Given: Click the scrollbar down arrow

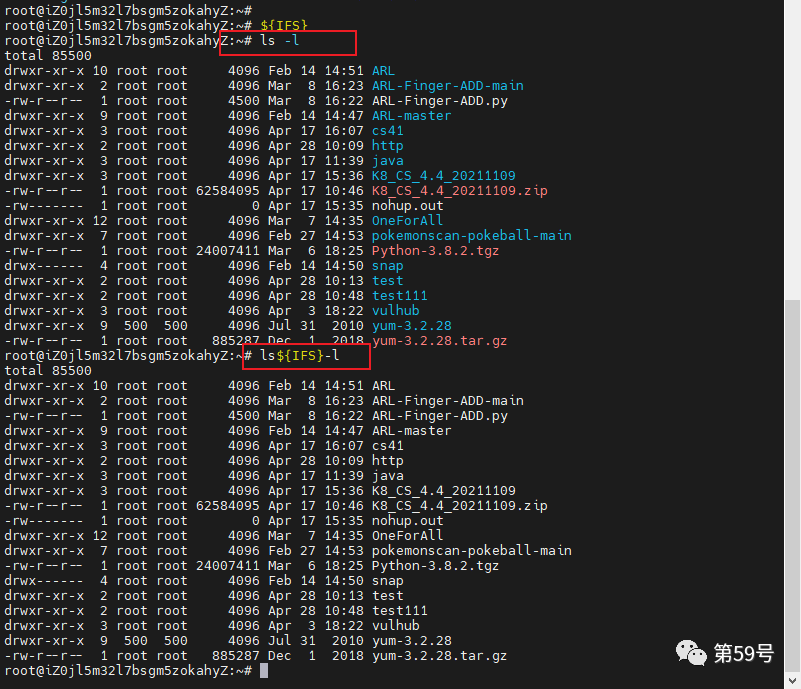Looking at the screenshot, I should (x=792, y=680).
